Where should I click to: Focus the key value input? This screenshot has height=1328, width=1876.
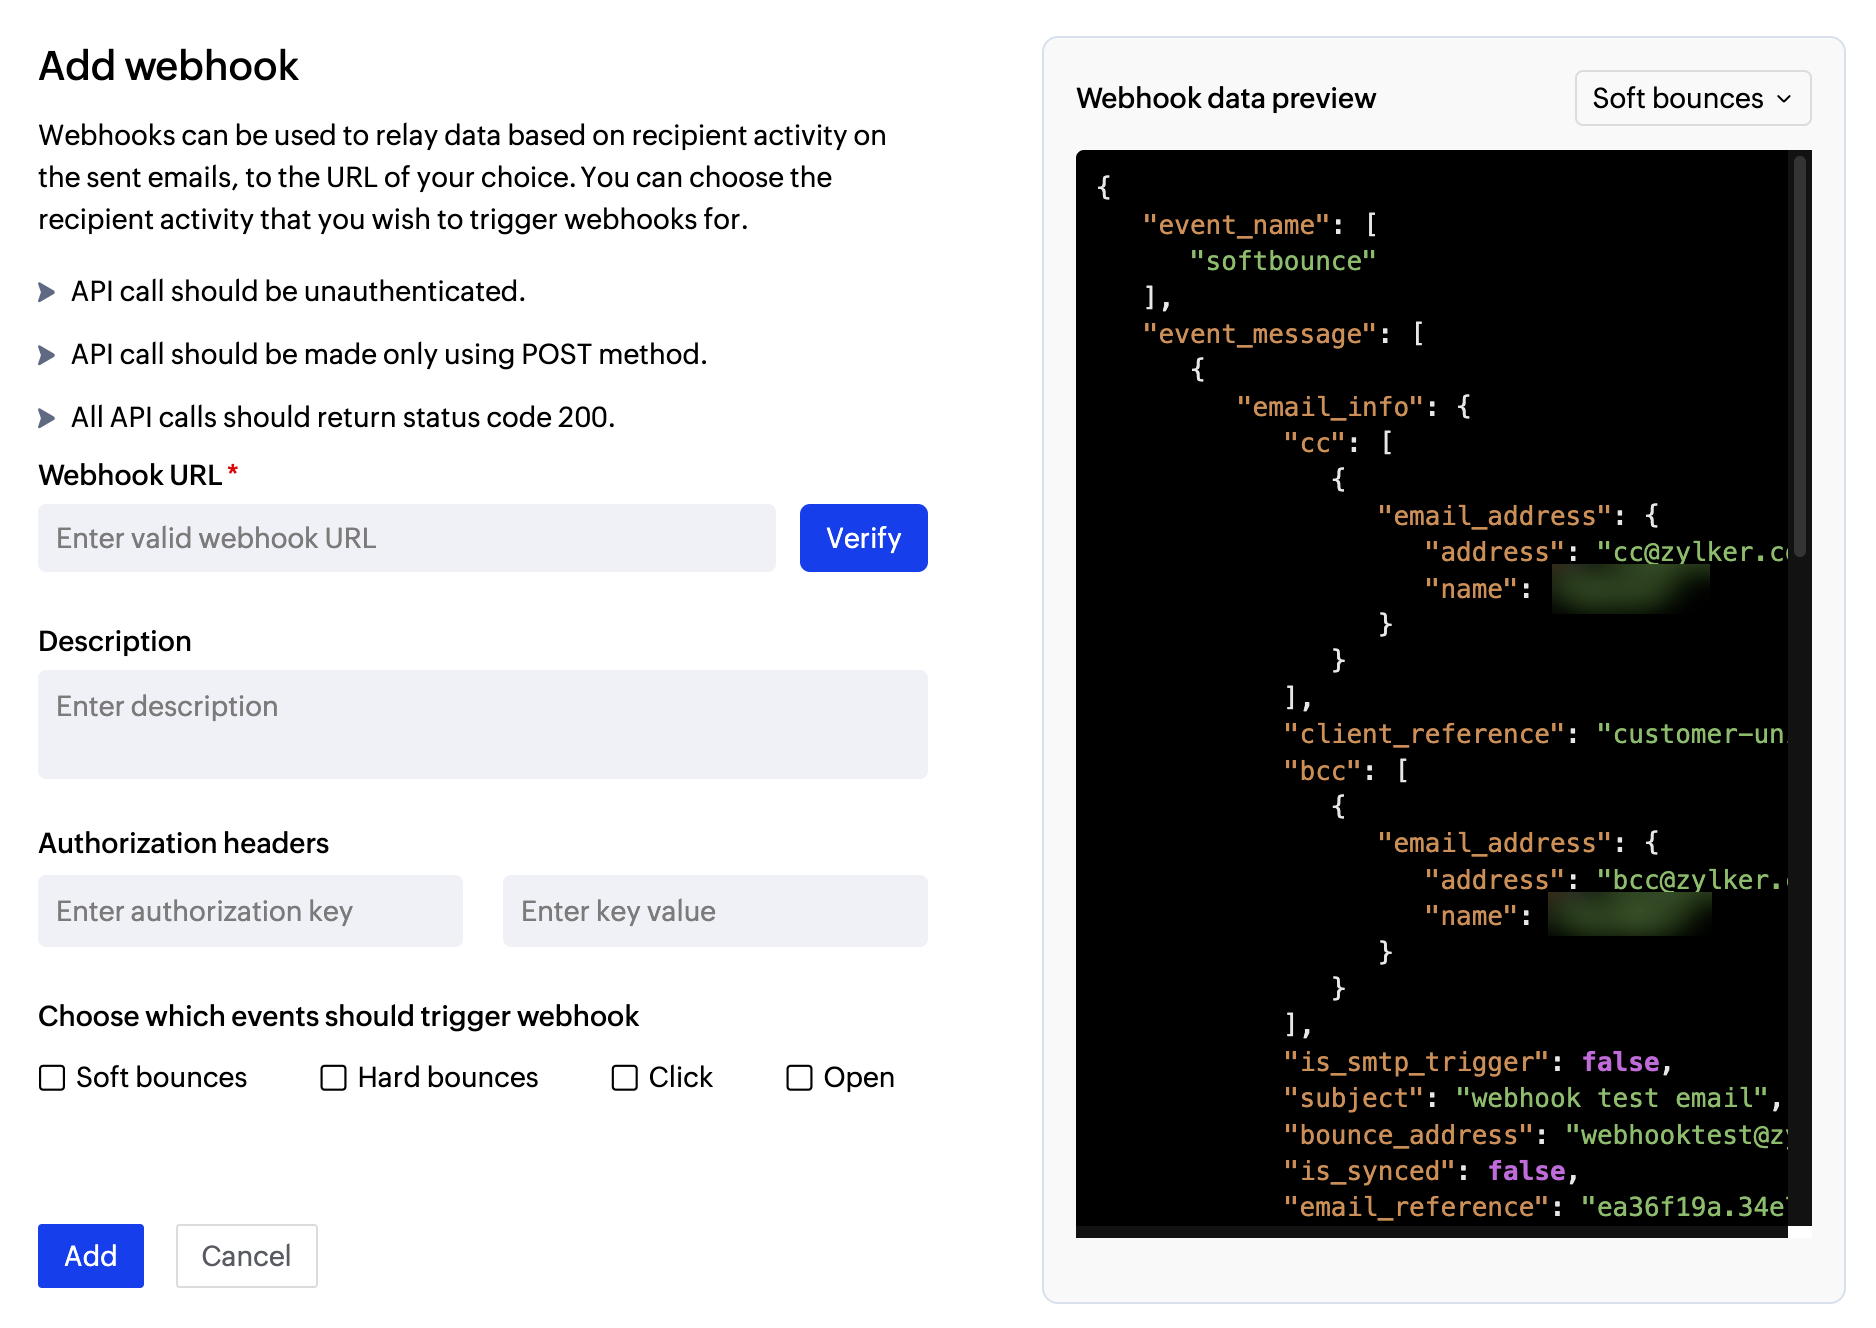tap(714, 911)
